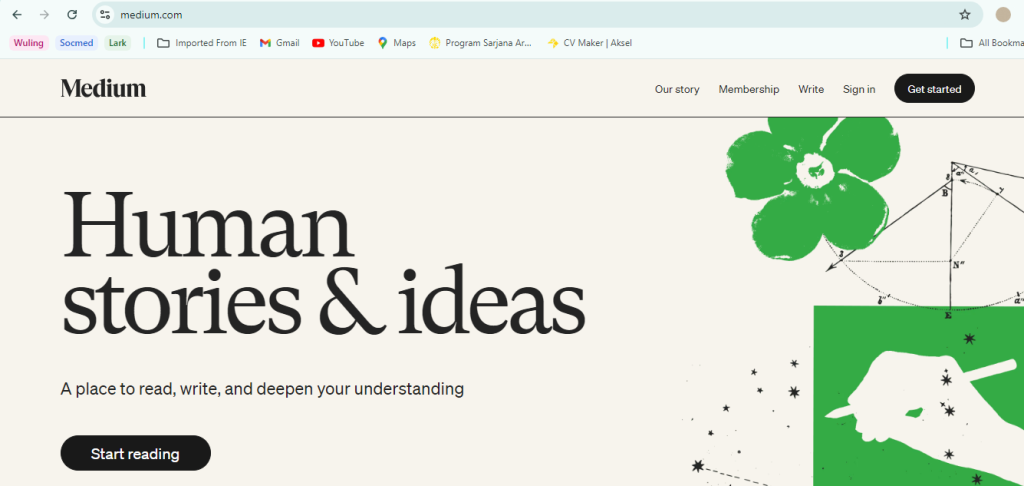Screen dimensions: 1024x486
Task: Click the medium.com address bar
Action: (x=500, y=15)
